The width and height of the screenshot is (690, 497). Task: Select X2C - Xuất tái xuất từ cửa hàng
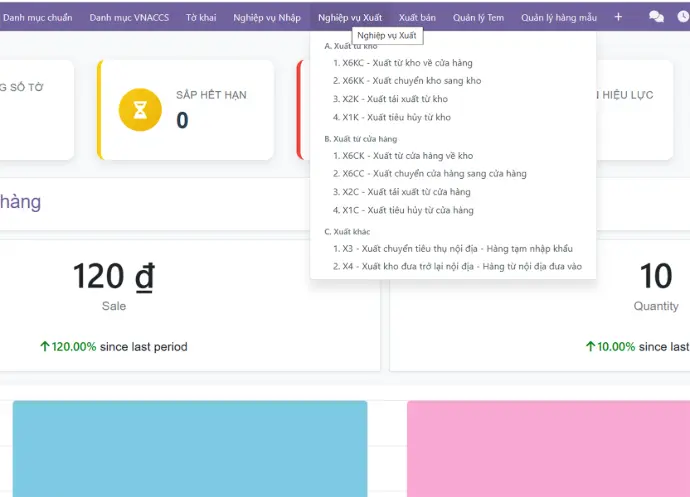402,192
